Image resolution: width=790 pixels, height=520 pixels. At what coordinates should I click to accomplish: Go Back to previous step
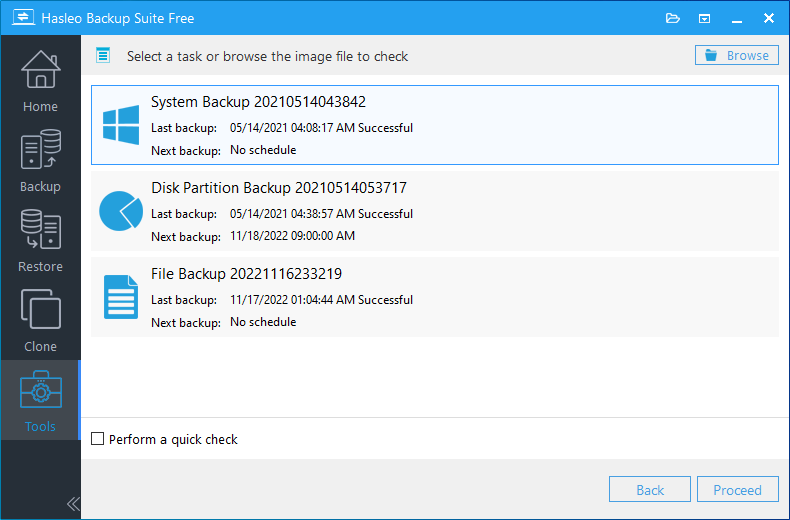649,489
